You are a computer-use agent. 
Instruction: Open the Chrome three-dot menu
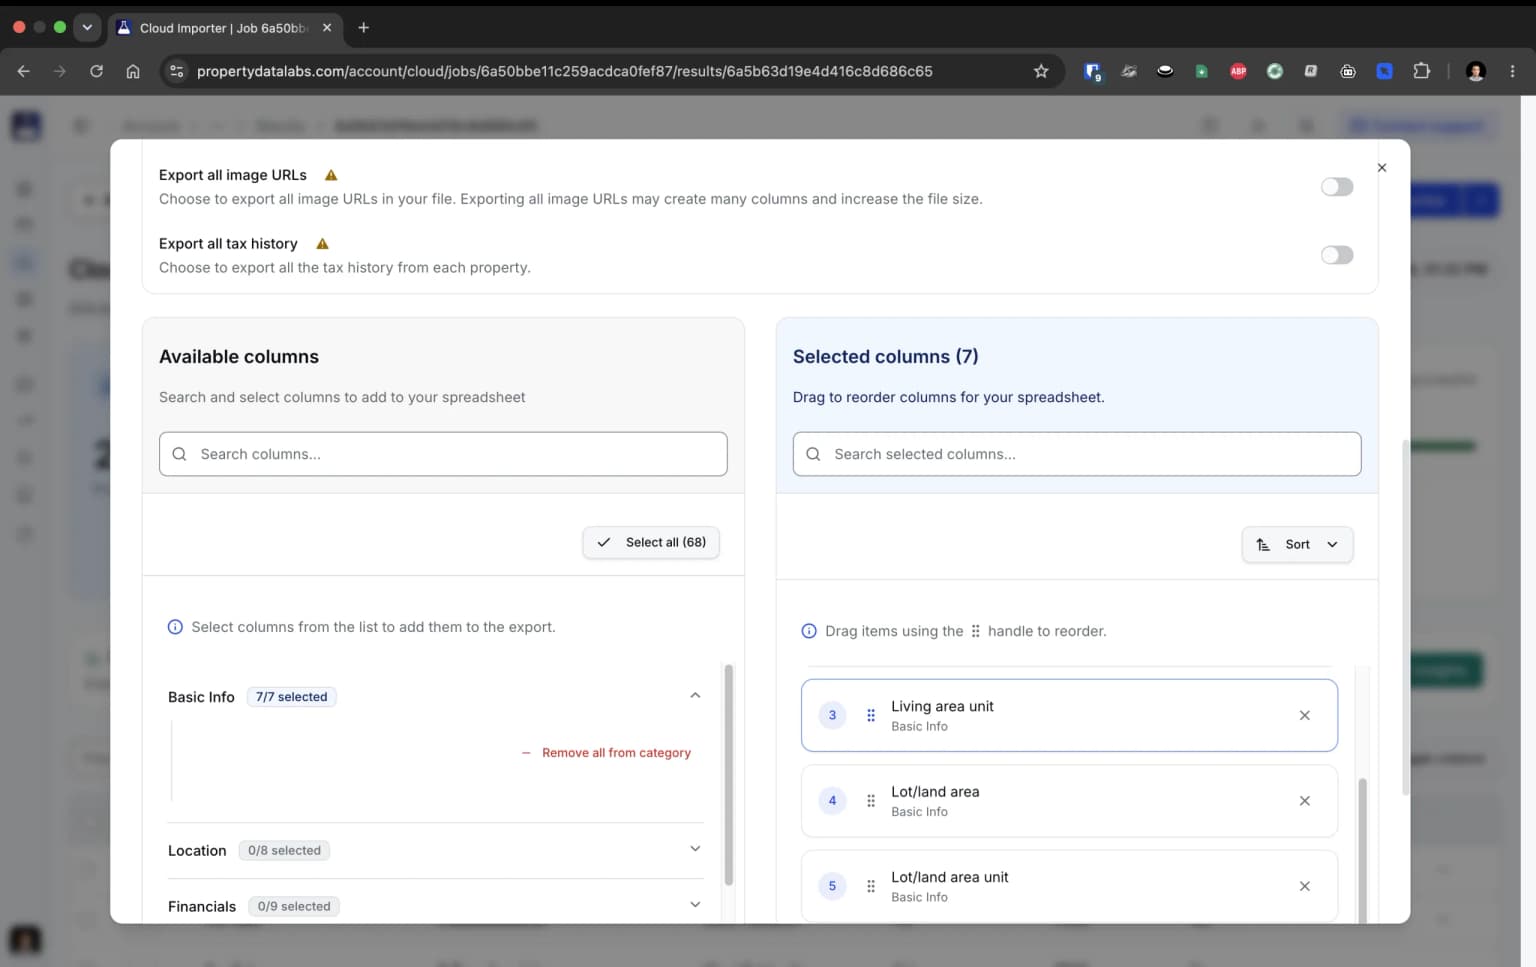click(x=1512, y=71)
